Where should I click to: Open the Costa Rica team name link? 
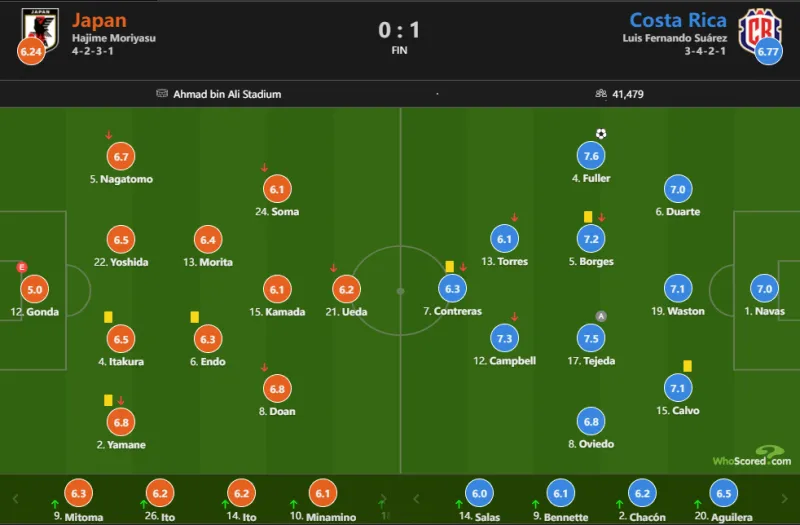[678, 20]
